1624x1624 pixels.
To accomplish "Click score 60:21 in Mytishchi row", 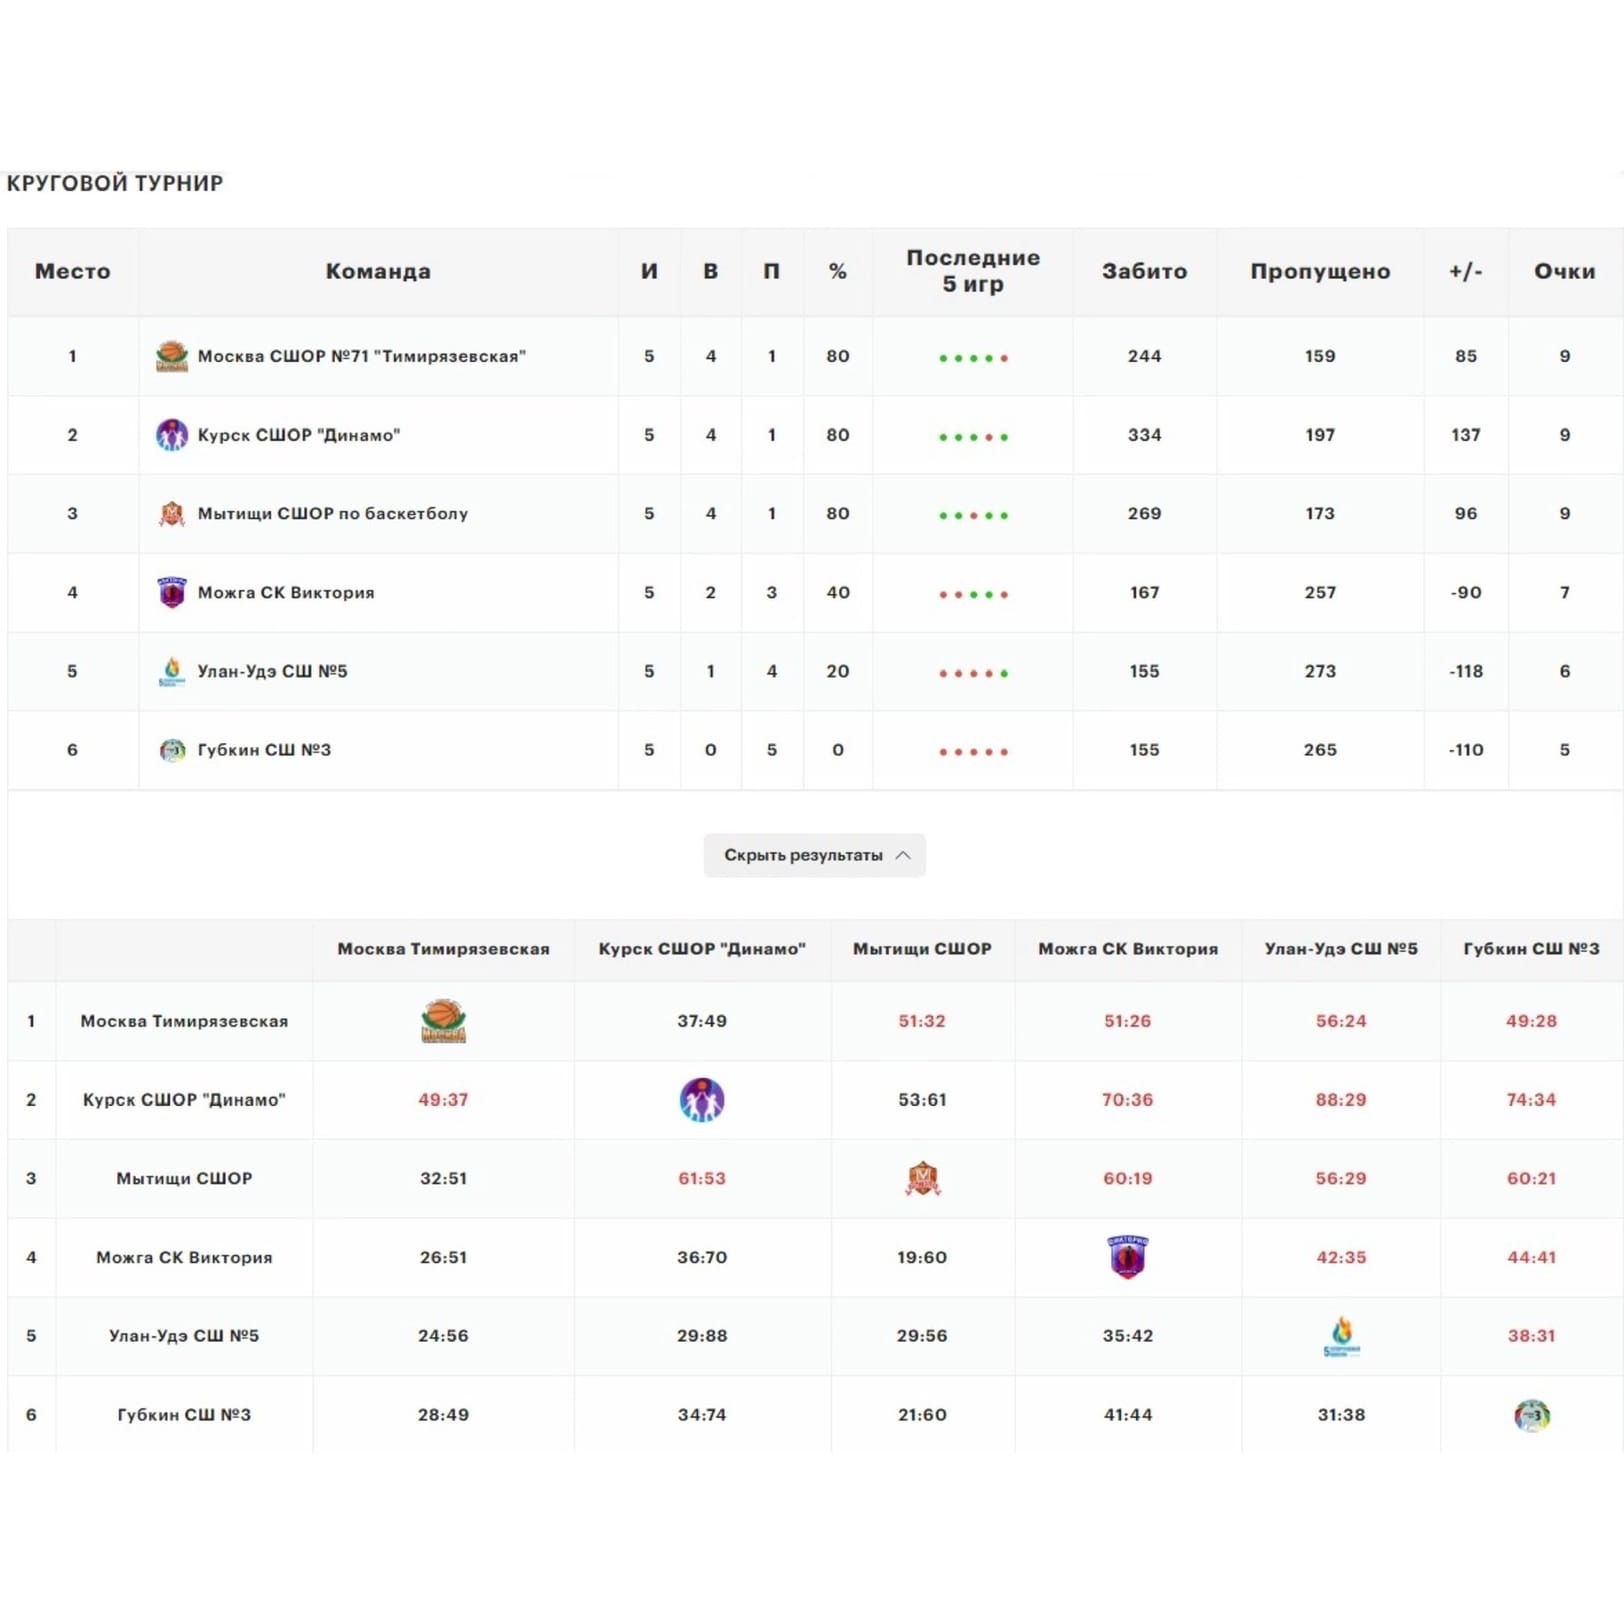I will click(1531, 1179).
